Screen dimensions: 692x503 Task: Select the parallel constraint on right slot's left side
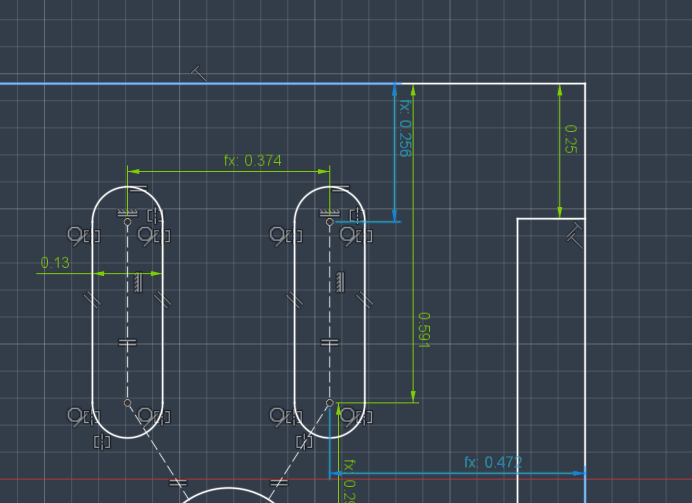(x=295, y=300)
